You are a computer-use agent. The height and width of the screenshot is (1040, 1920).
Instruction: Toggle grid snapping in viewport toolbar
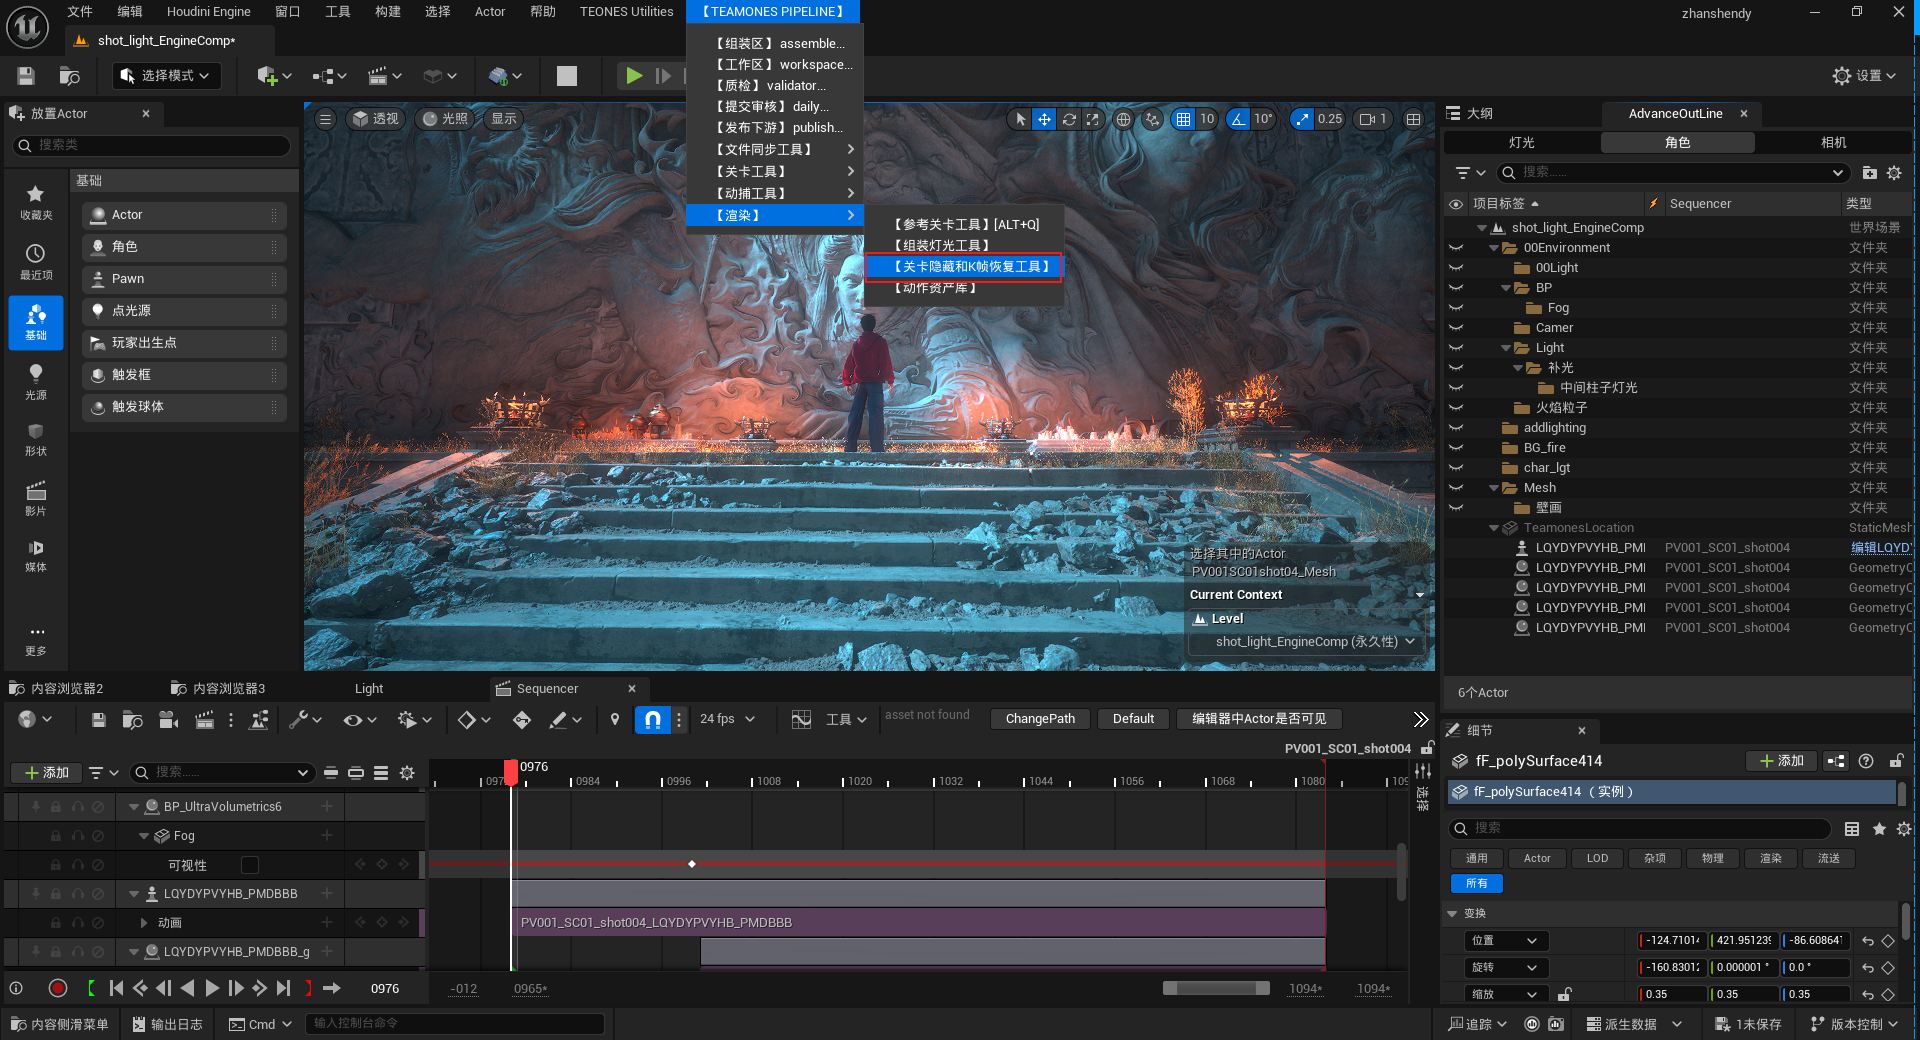tap(1183, 119)
